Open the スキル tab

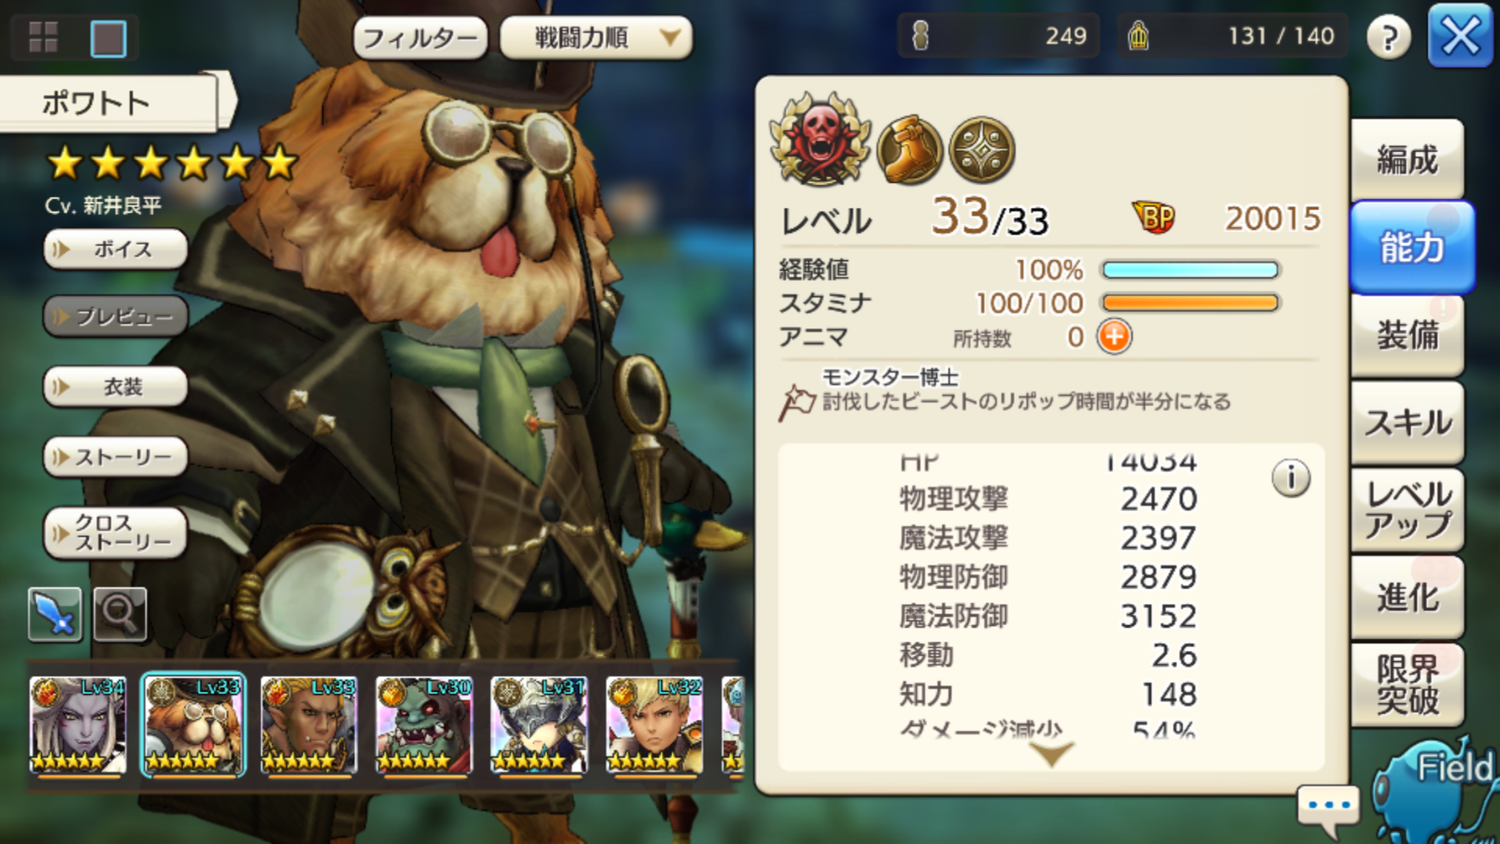1407,423
